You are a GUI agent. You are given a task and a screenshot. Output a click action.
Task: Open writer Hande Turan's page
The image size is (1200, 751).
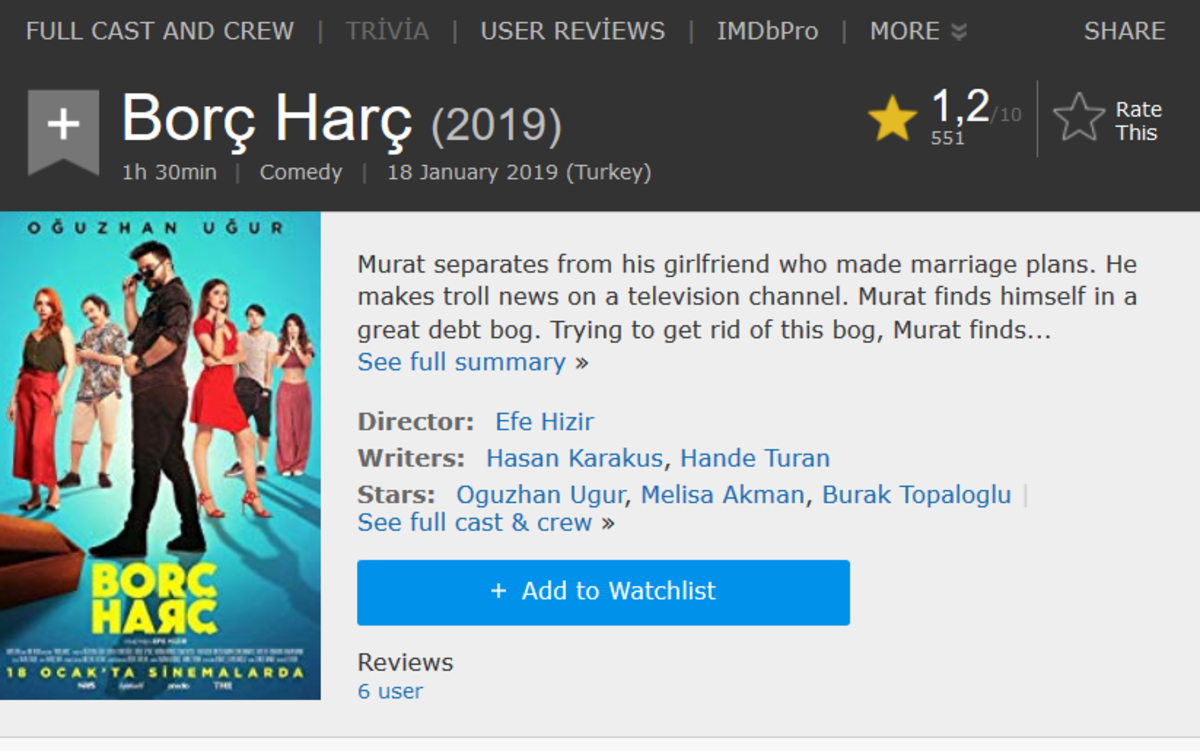click(x=755, y=459)
